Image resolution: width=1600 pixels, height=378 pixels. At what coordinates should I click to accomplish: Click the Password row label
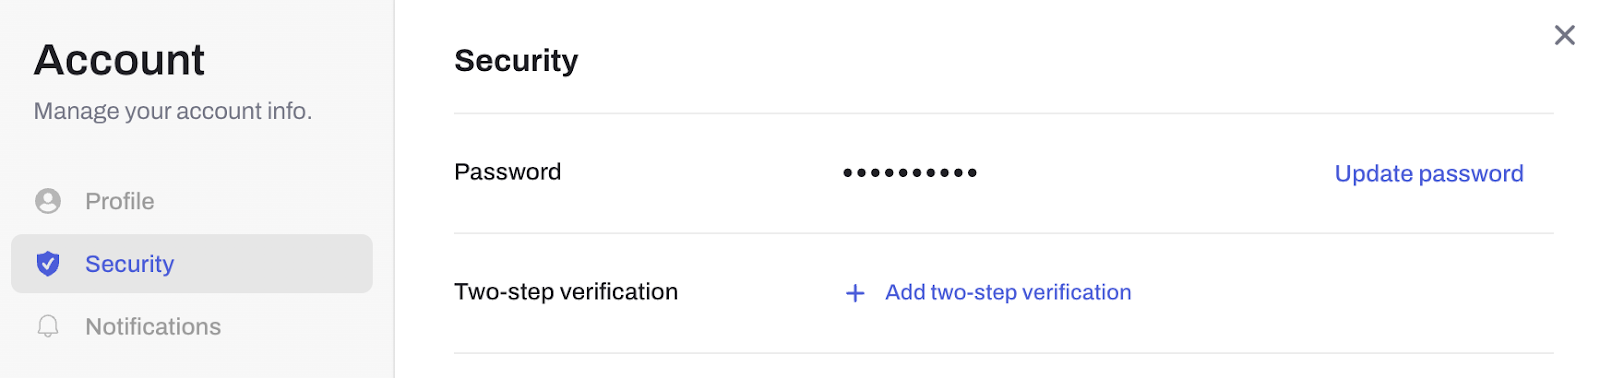(508, 172)
